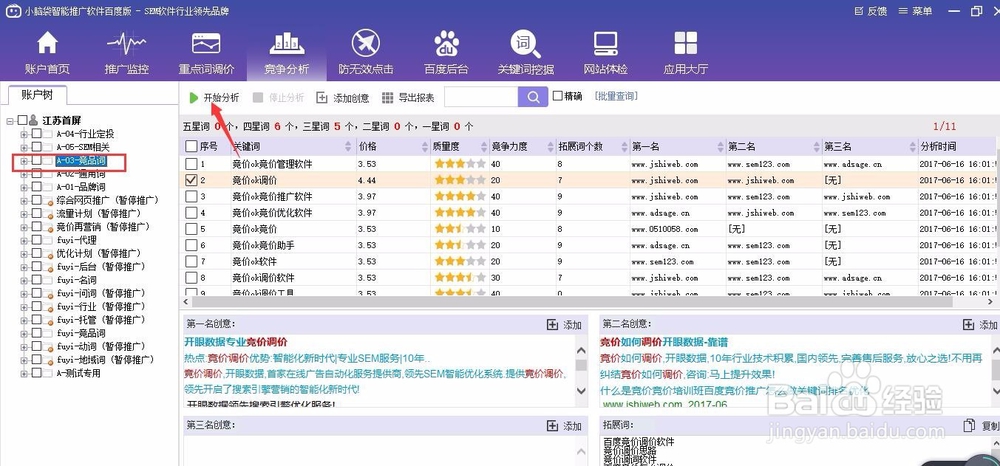1000x466 pixels.
Task: Click scroll-down arrow in 第一名创意 panel
Action: pos(581,391)
